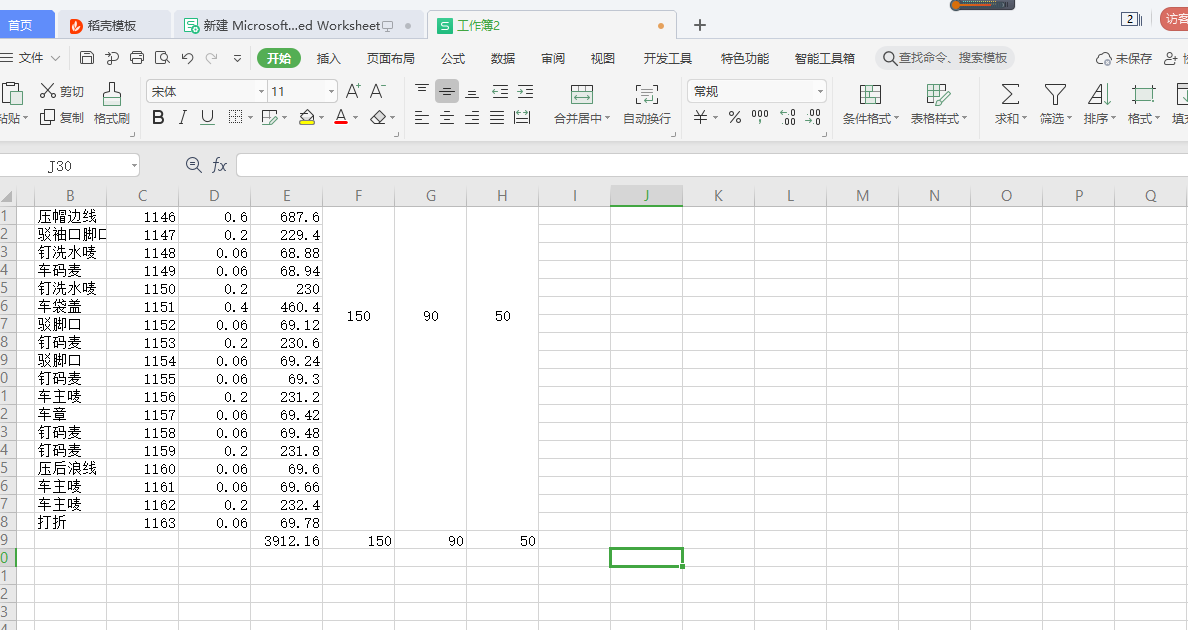Toggle Wrap Text (自动换行)
The width and height of the screenshot is (1188, 630).
pyautogui.click(x=646, y=104)
